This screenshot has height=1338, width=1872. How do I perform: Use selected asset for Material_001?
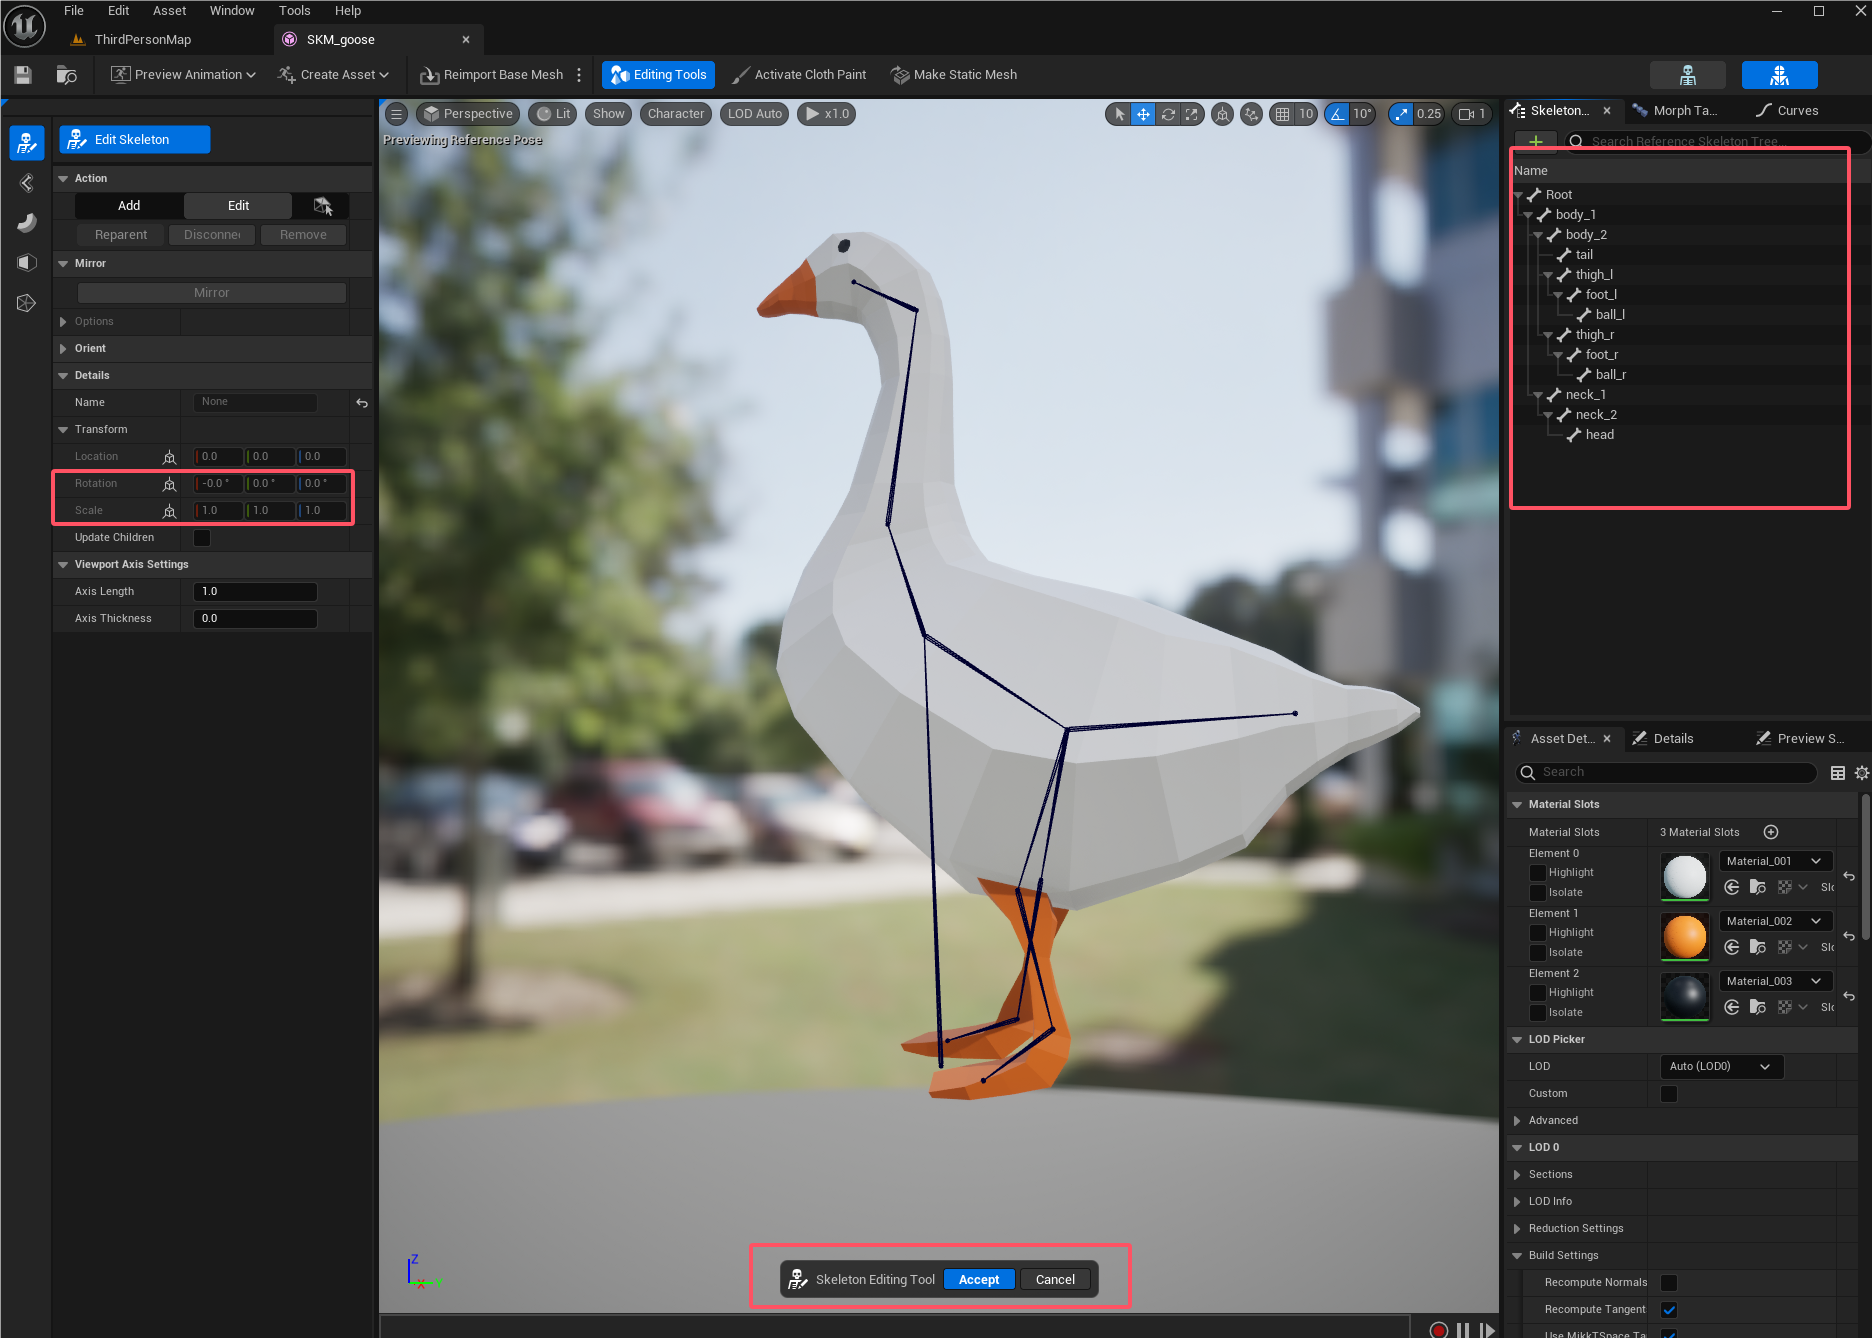[x=1732, y=887]
